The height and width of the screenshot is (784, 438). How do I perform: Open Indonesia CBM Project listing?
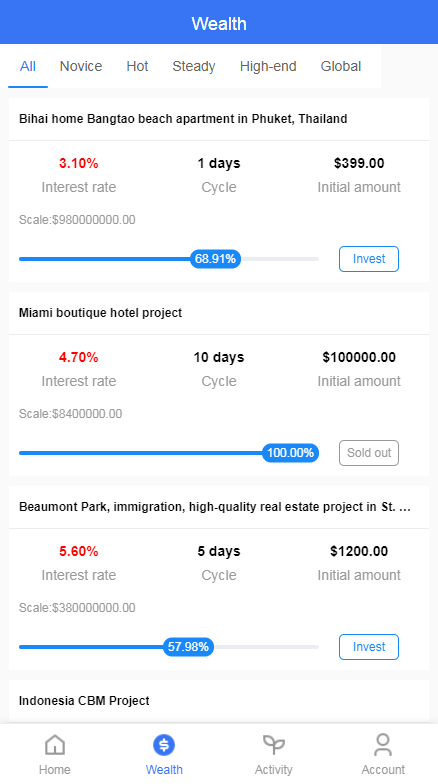pos(84,701)
